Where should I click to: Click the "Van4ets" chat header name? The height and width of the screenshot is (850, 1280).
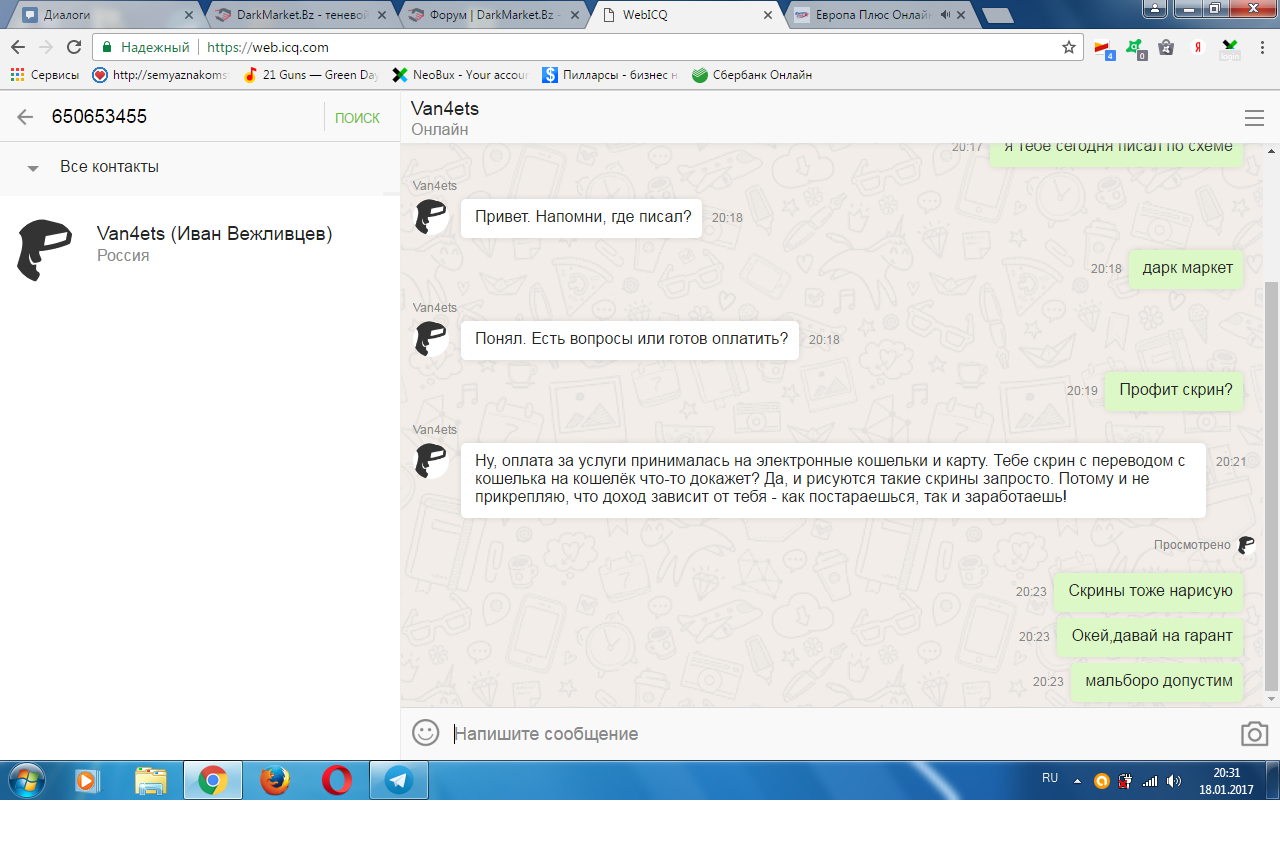point(445,108)
